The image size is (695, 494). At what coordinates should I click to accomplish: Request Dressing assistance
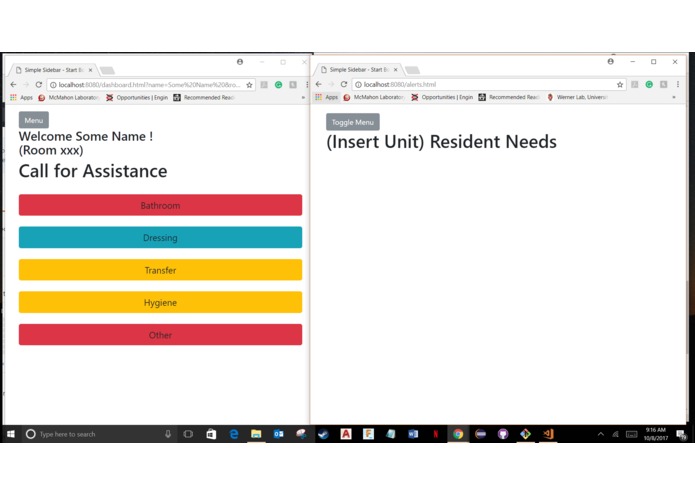point(160,237)
